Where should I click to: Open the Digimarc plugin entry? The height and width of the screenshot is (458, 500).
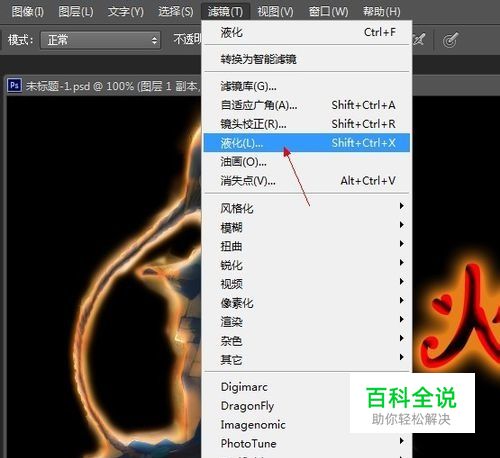click(244, 387)
